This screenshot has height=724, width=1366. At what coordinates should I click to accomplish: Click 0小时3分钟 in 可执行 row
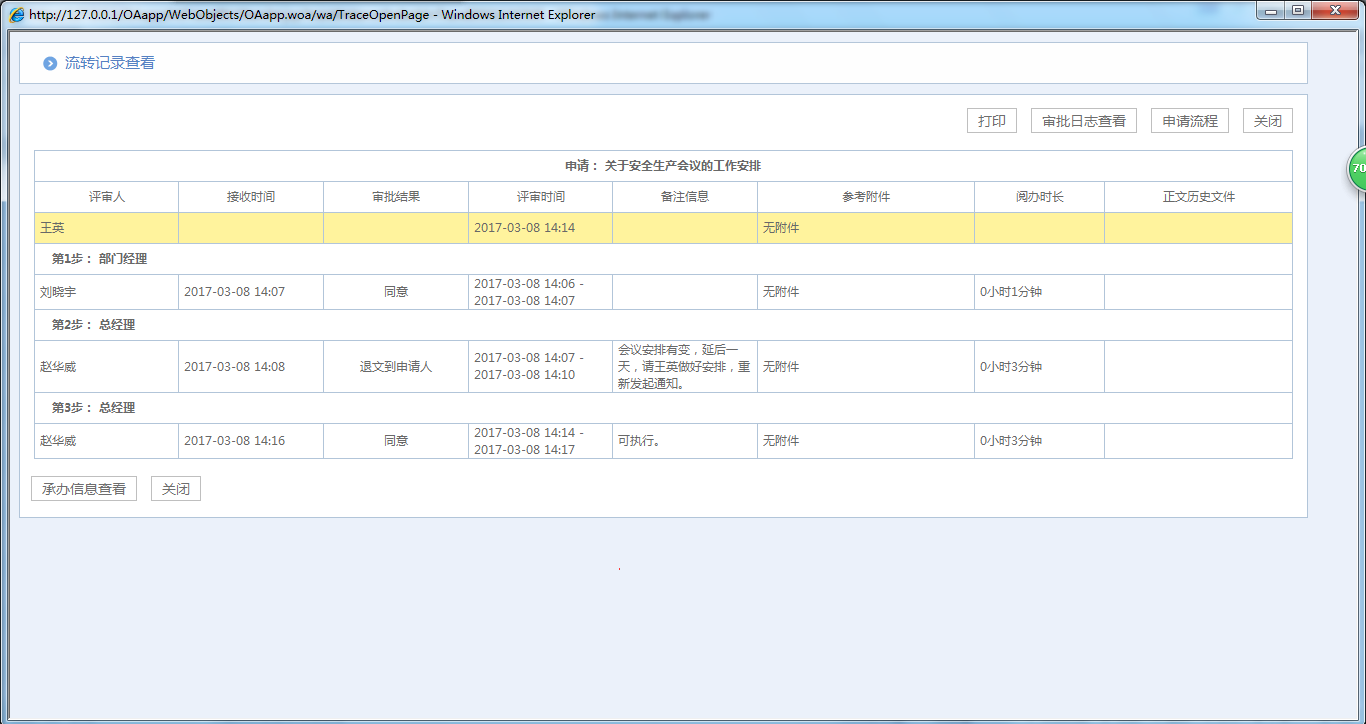tap(1011, 441)
